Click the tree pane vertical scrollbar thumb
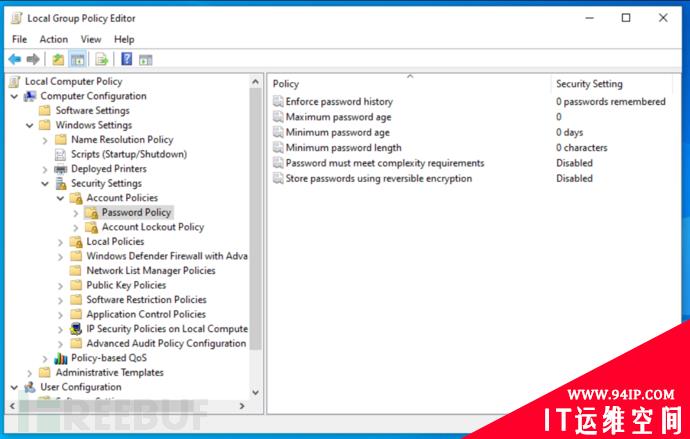Viewport: 690px width, 439px height. [256, 219]
